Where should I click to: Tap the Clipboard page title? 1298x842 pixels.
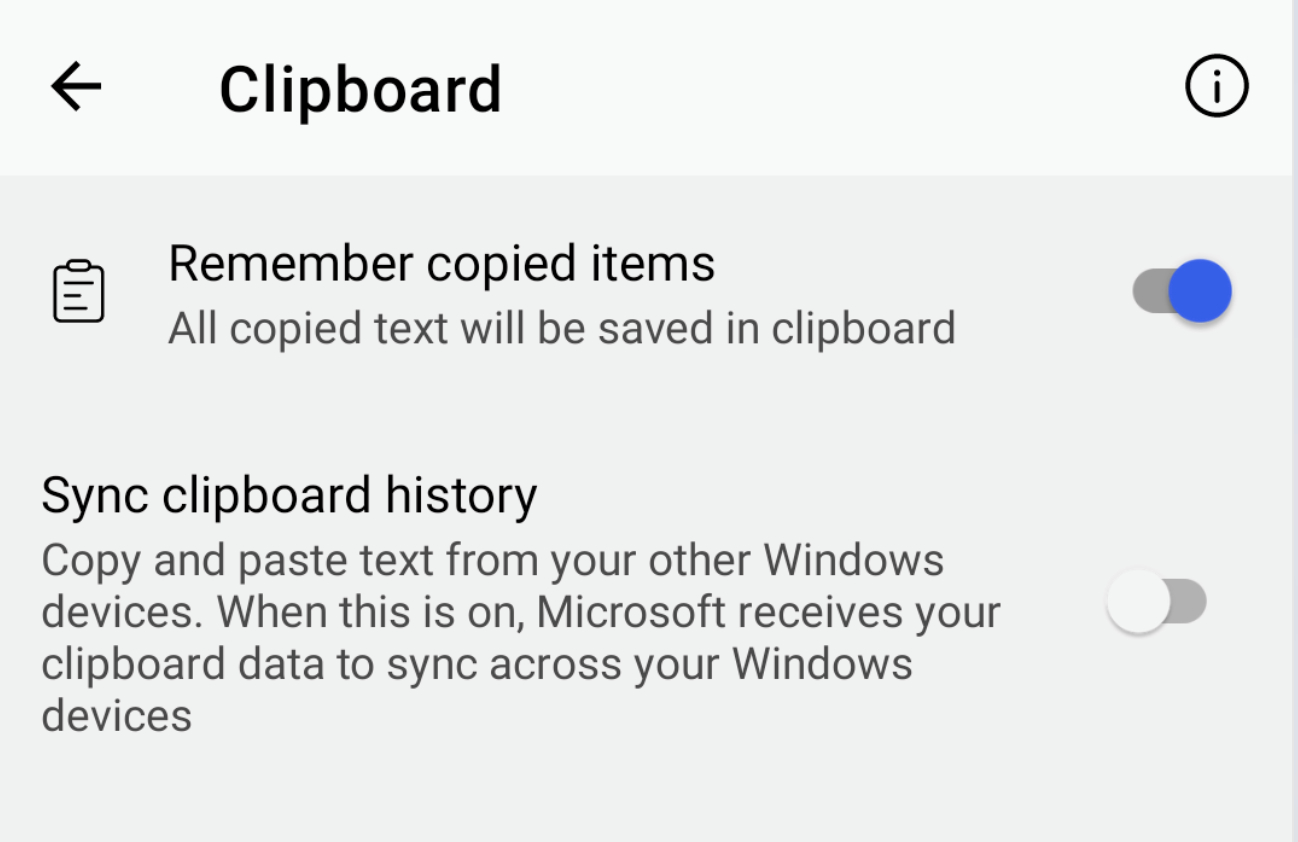[362, 88]
